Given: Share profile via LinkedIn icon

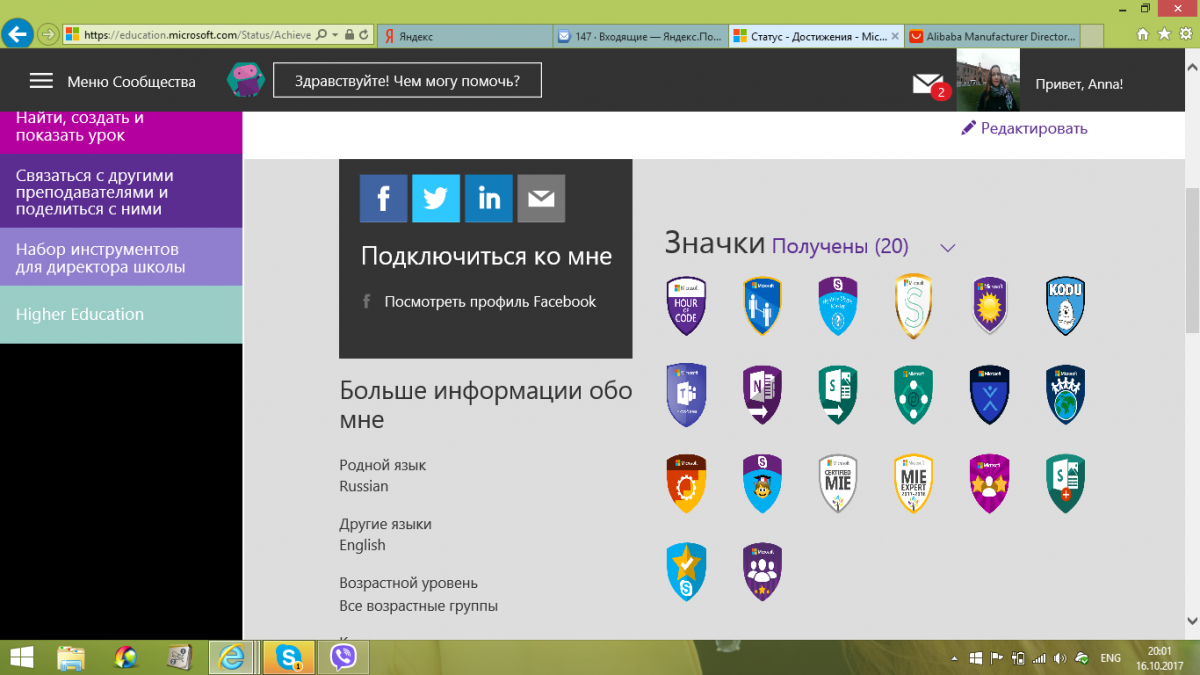Looking at the screenshot, I should pos(489,198).
